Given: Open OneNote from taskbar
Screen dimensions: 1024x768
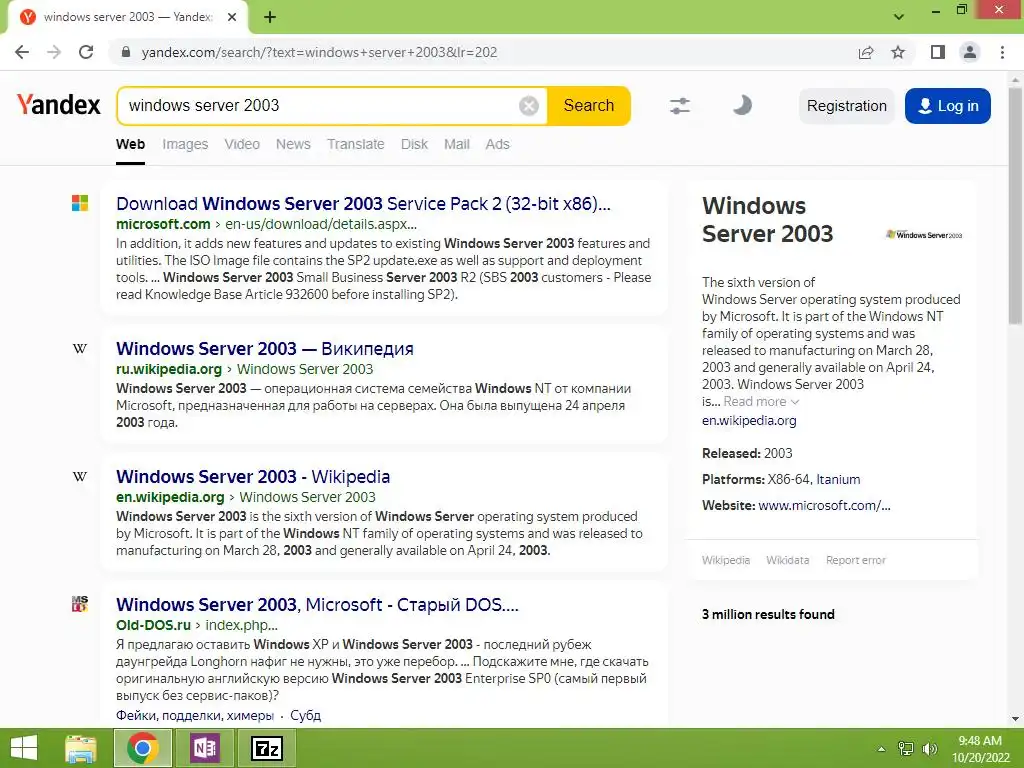Looking at the screenshot, I should click(x=204, y=748).
